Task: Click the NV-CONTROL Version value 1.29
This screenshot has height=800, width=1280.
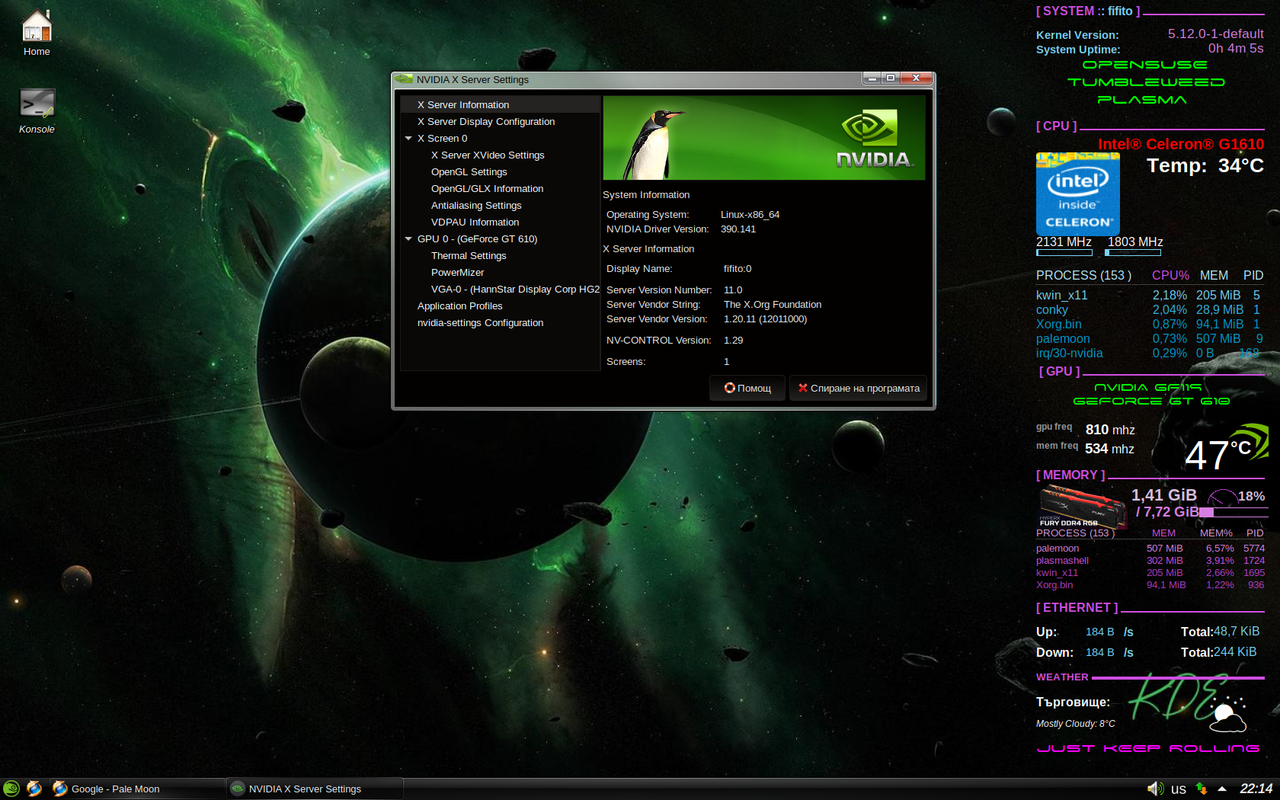Action: pos(733,341)
